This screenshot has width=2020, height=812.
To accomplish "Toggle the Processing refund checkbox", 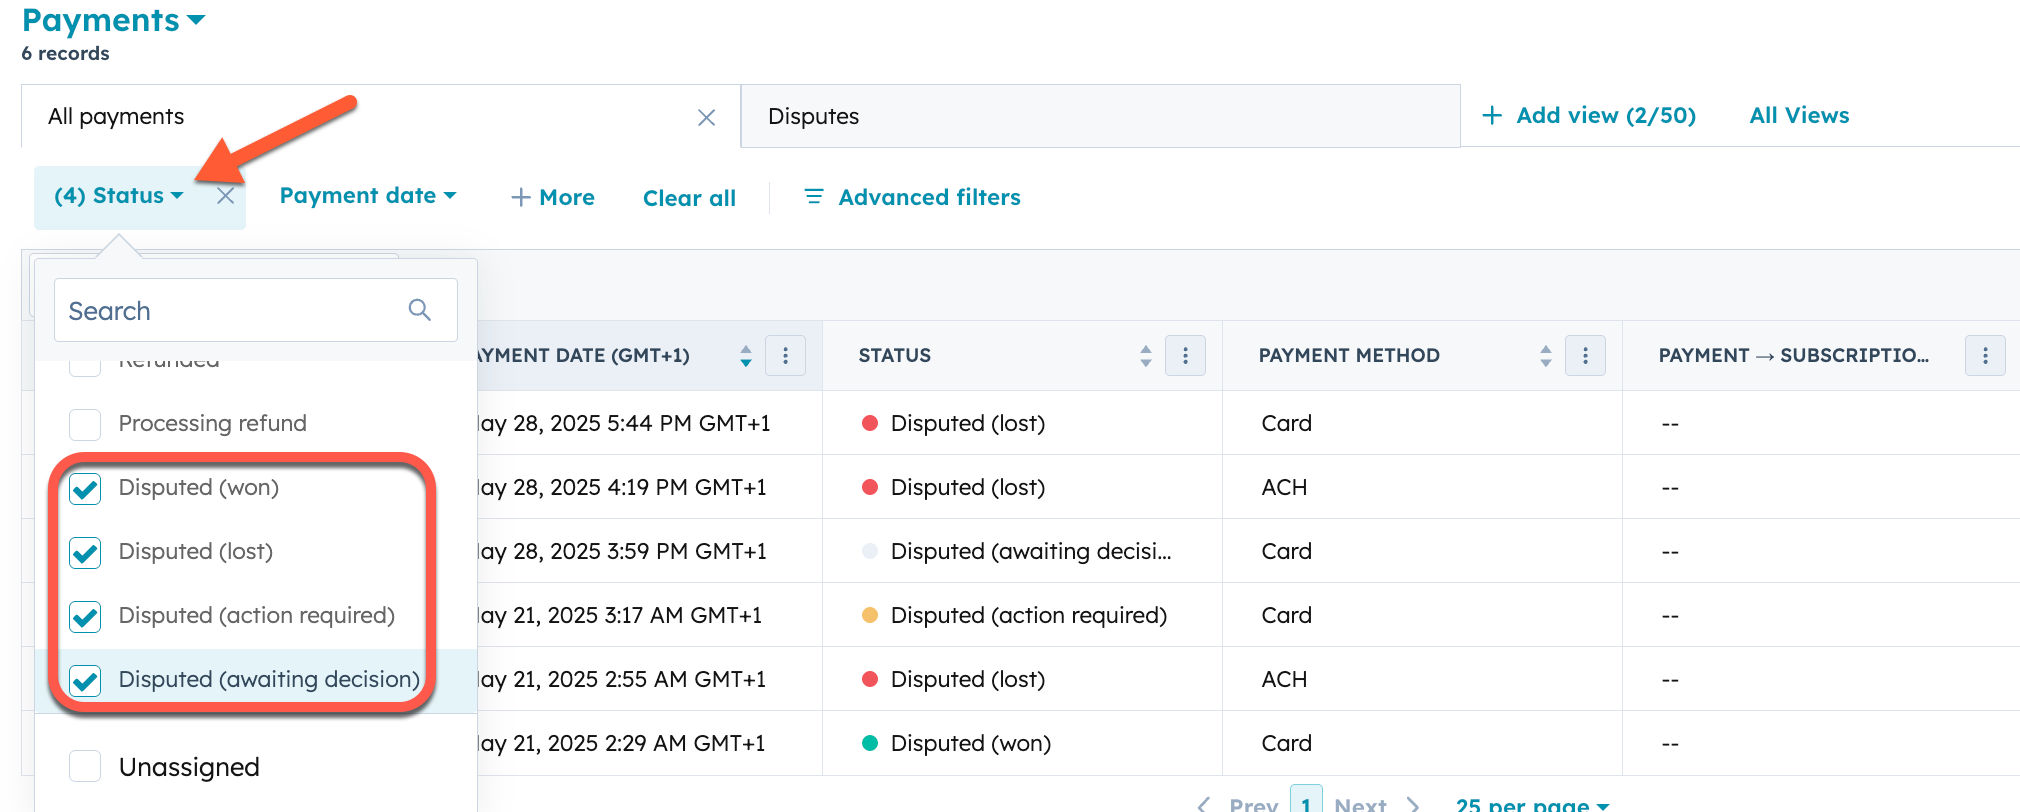I will [85, 424].
